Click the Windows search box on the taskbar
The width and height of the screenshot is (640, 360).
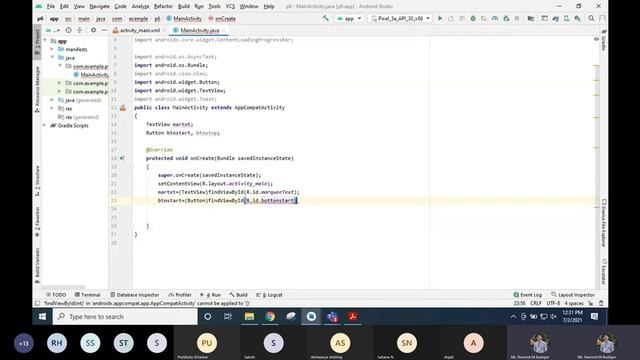pos(125,317)
